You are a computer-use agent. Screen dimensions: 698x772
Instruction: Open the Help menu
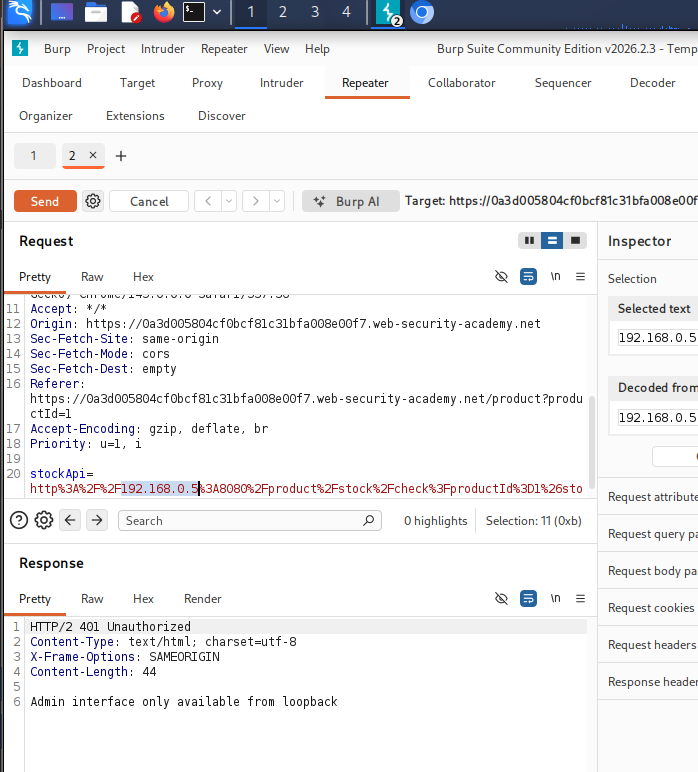[x=317, y=49]
